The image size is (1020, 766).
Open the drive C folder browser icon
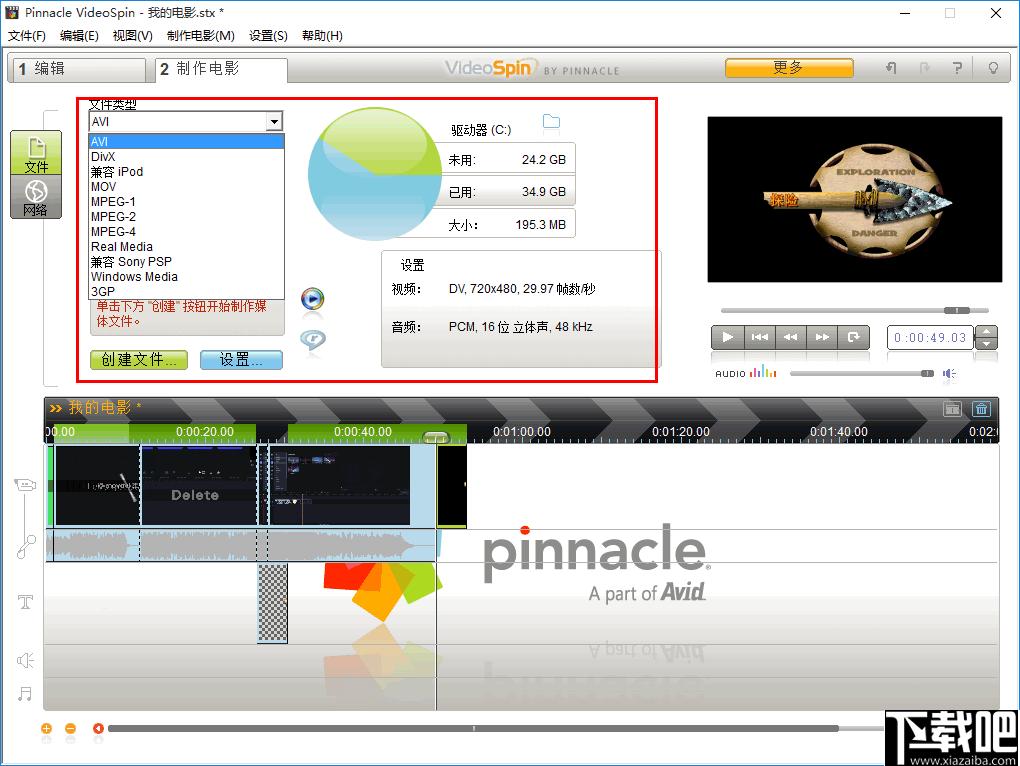[551, 122]
